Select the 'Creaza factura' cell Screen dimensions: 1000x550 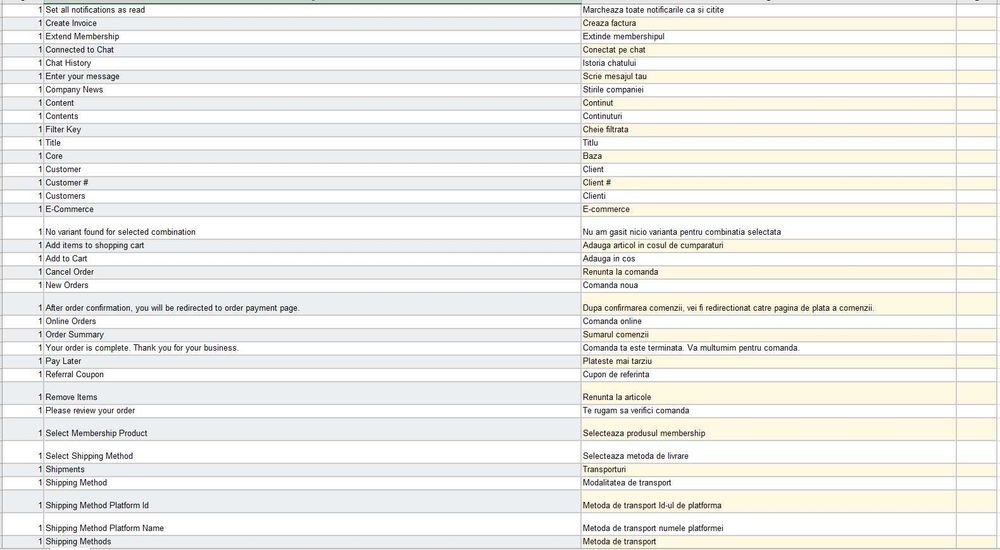(768, 24)
